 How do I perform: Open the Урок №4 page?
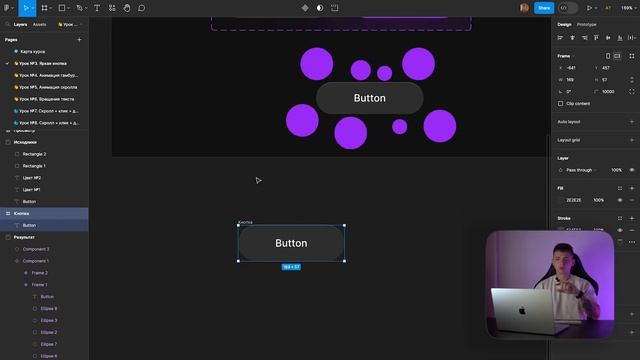(x=46, y=75)
